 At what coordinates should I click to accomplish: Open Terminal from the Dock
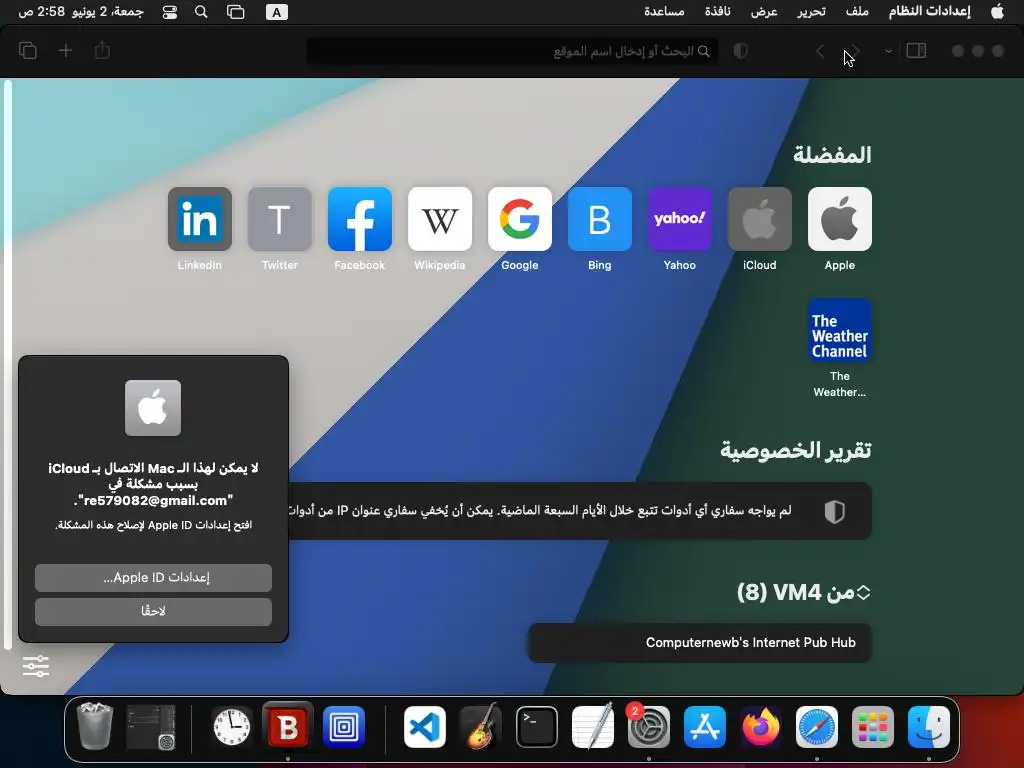(537, 727)
